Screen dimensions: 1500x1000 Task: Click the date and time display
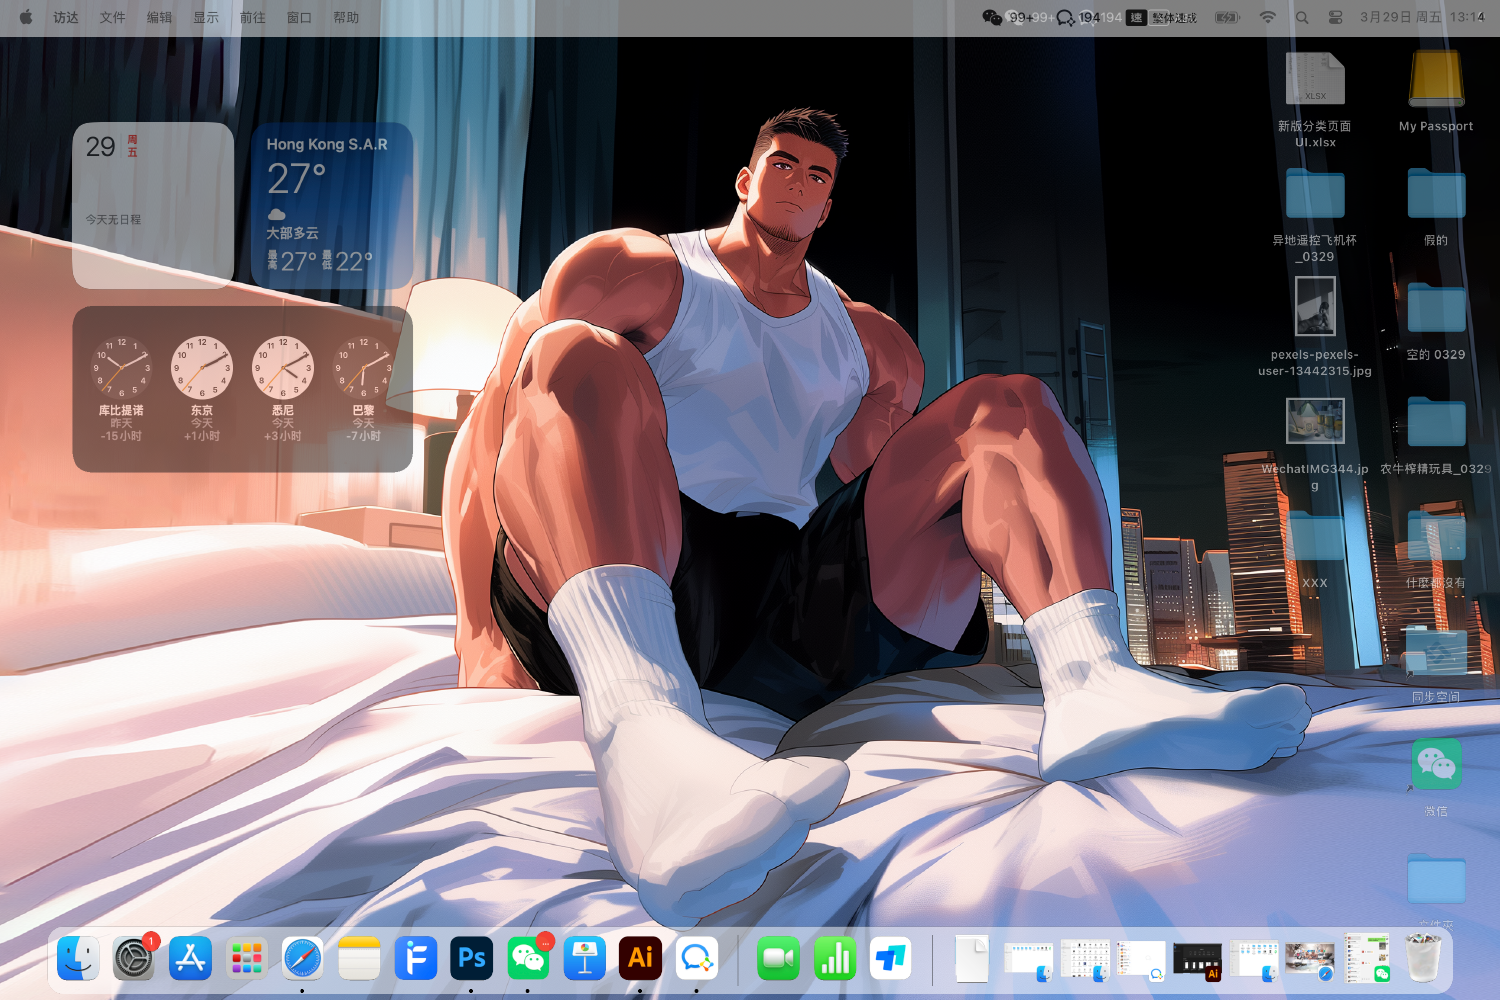click(x=1421, y=17)
